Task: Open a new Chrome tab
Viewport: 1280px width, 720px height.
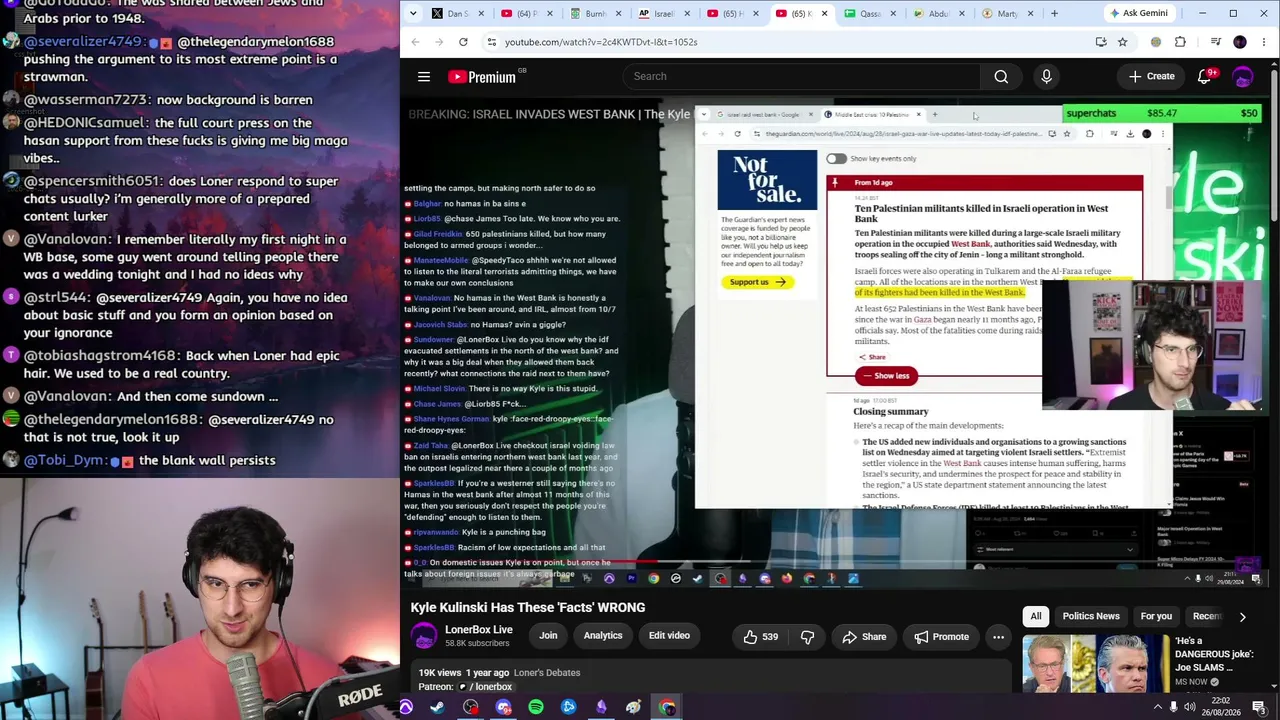Action: click(1054, 14)
